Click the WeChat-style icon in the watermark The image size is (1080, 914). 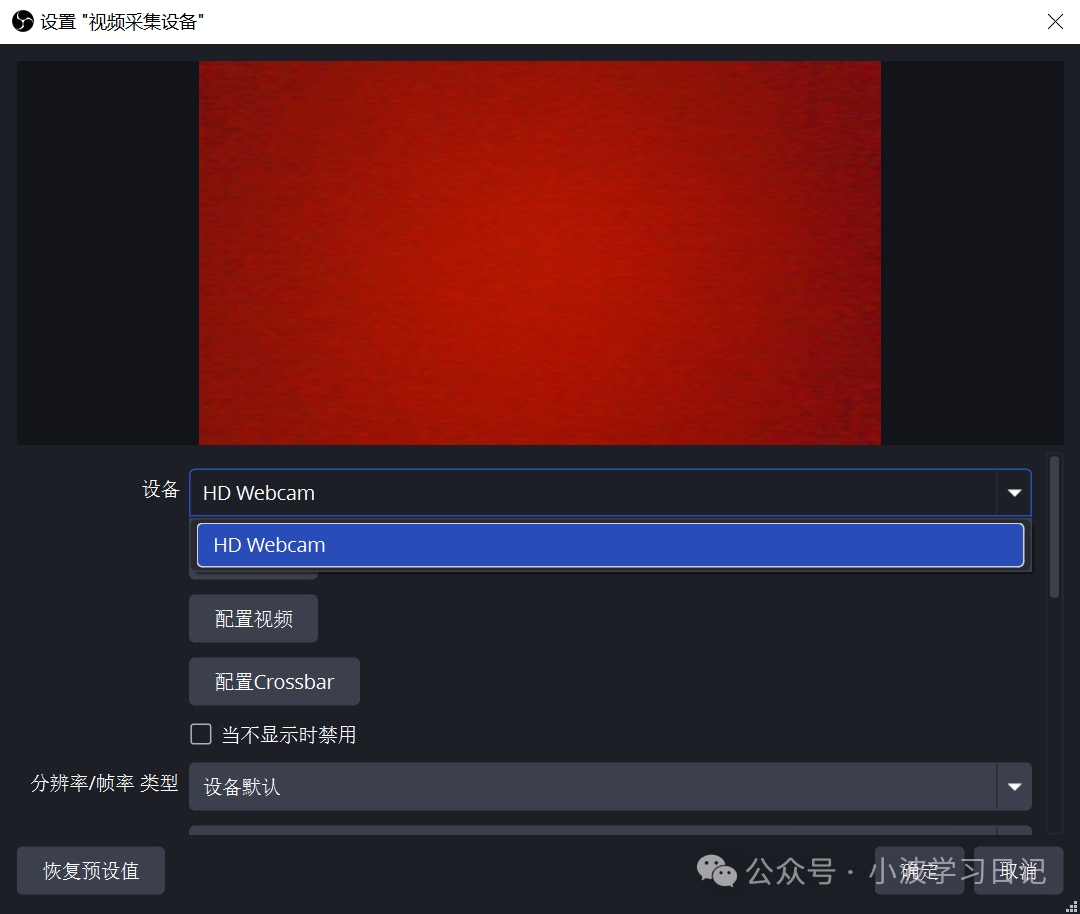tap(716, 871)
